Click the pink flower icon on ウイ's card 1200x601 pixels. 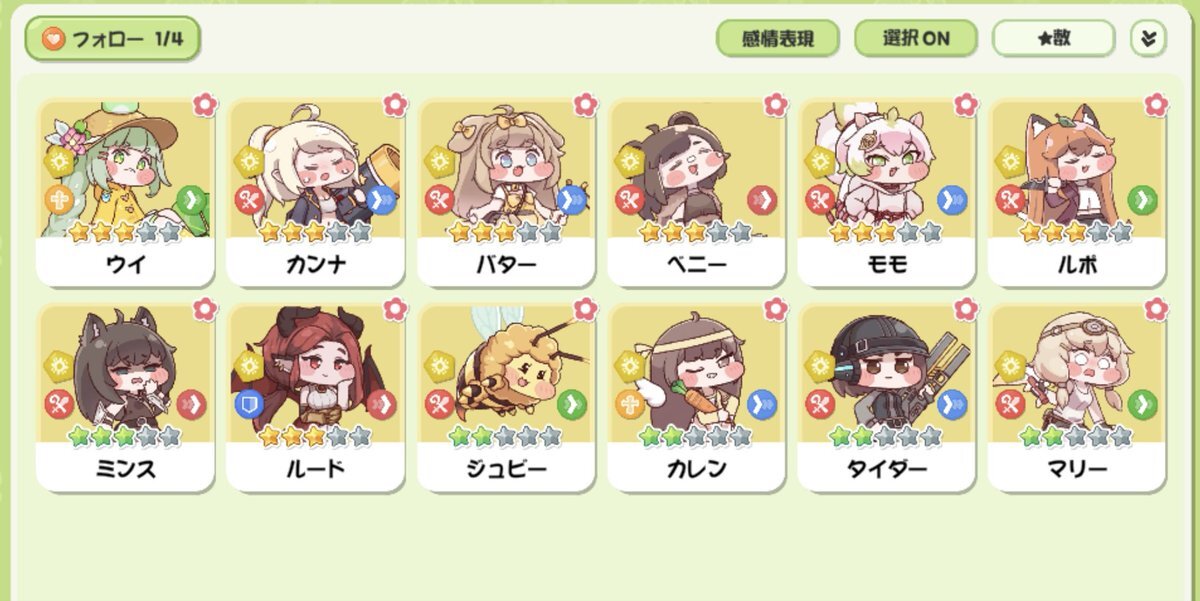pyautogui.click(x=204, y=102)
